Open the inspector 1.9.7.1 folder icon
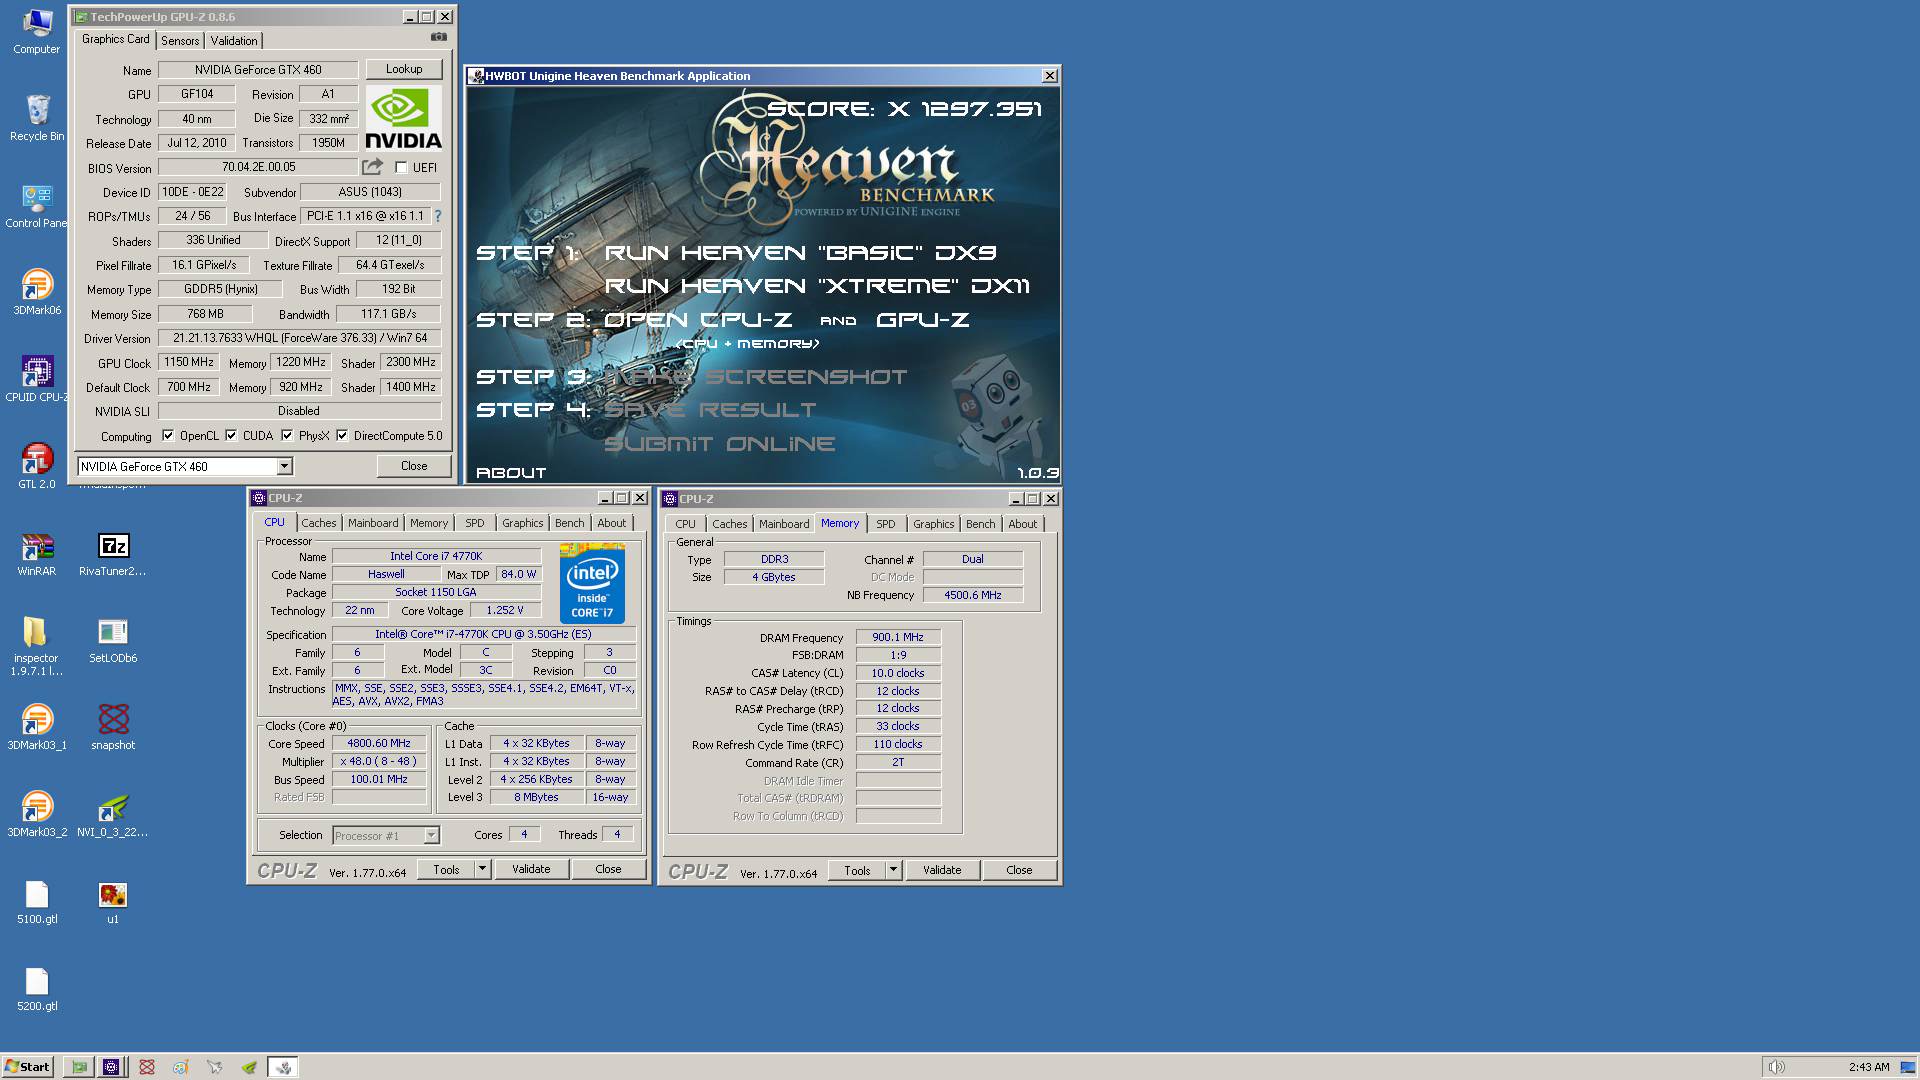The height and width of the screenshot is (1080, 1920). tap(37, 646)
